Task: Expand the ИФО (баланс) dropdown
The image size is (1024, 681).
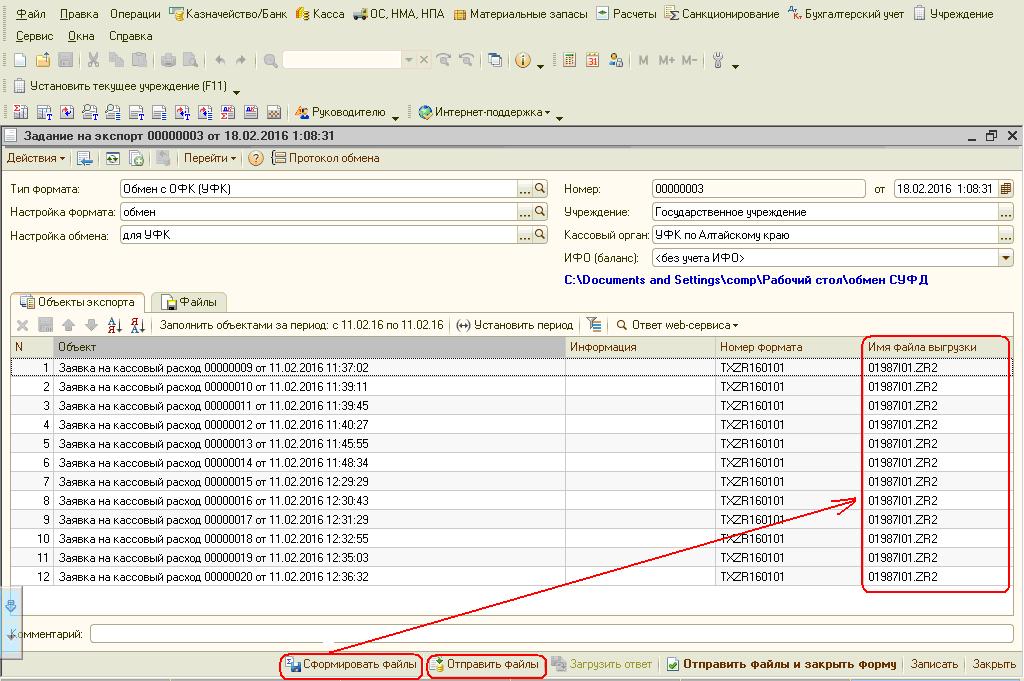Action: pyautogui.click(x=1006, y=258)
